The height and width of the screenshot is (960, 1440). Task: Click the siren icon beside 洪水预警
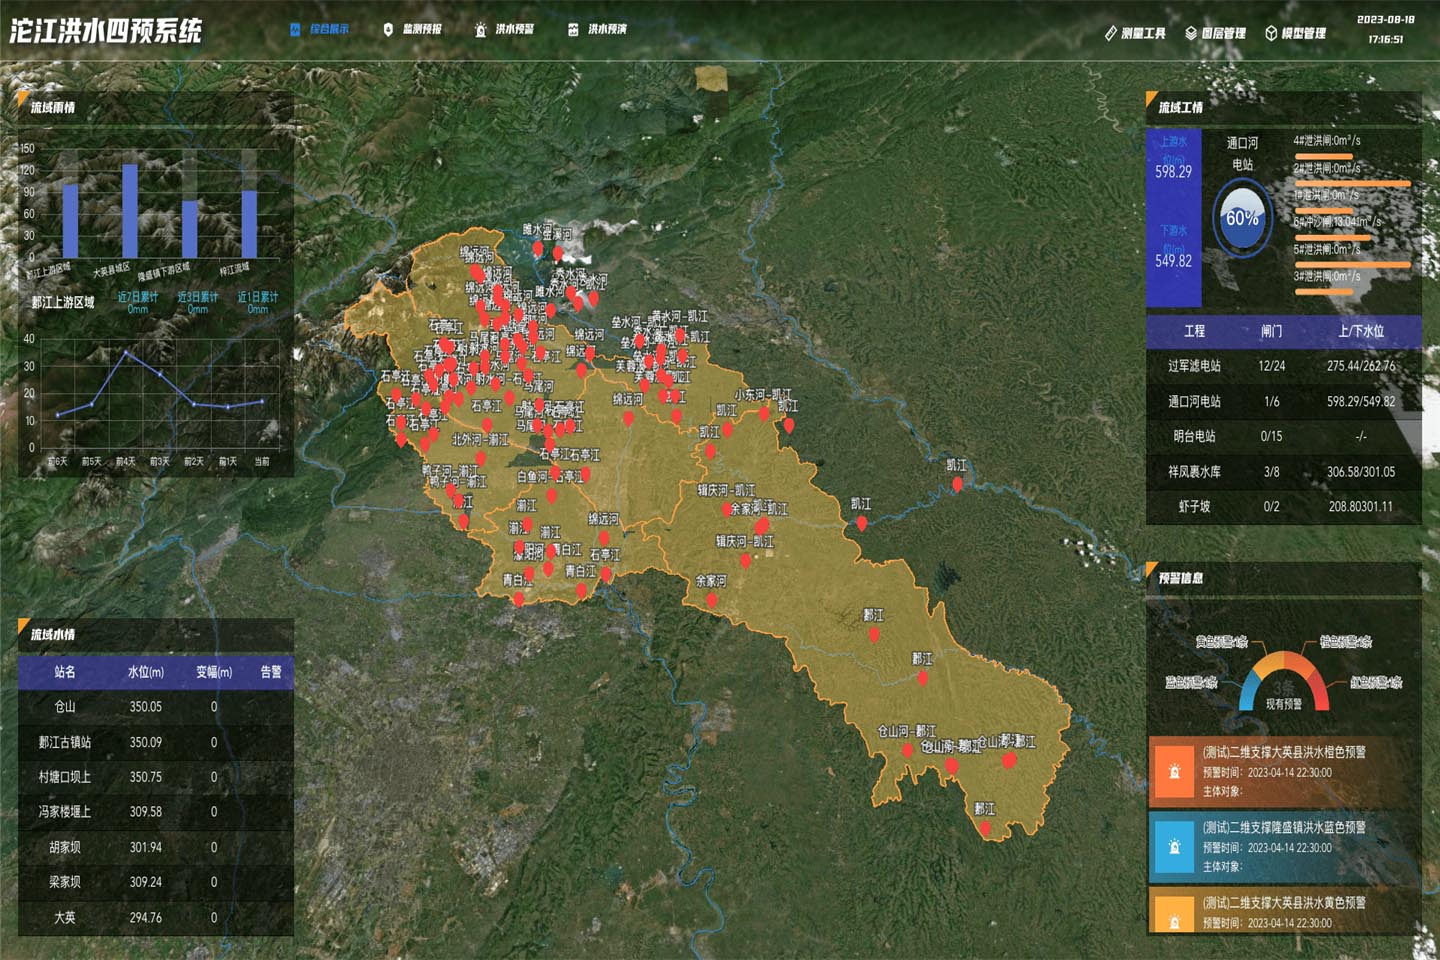click(x=480, y=30)
